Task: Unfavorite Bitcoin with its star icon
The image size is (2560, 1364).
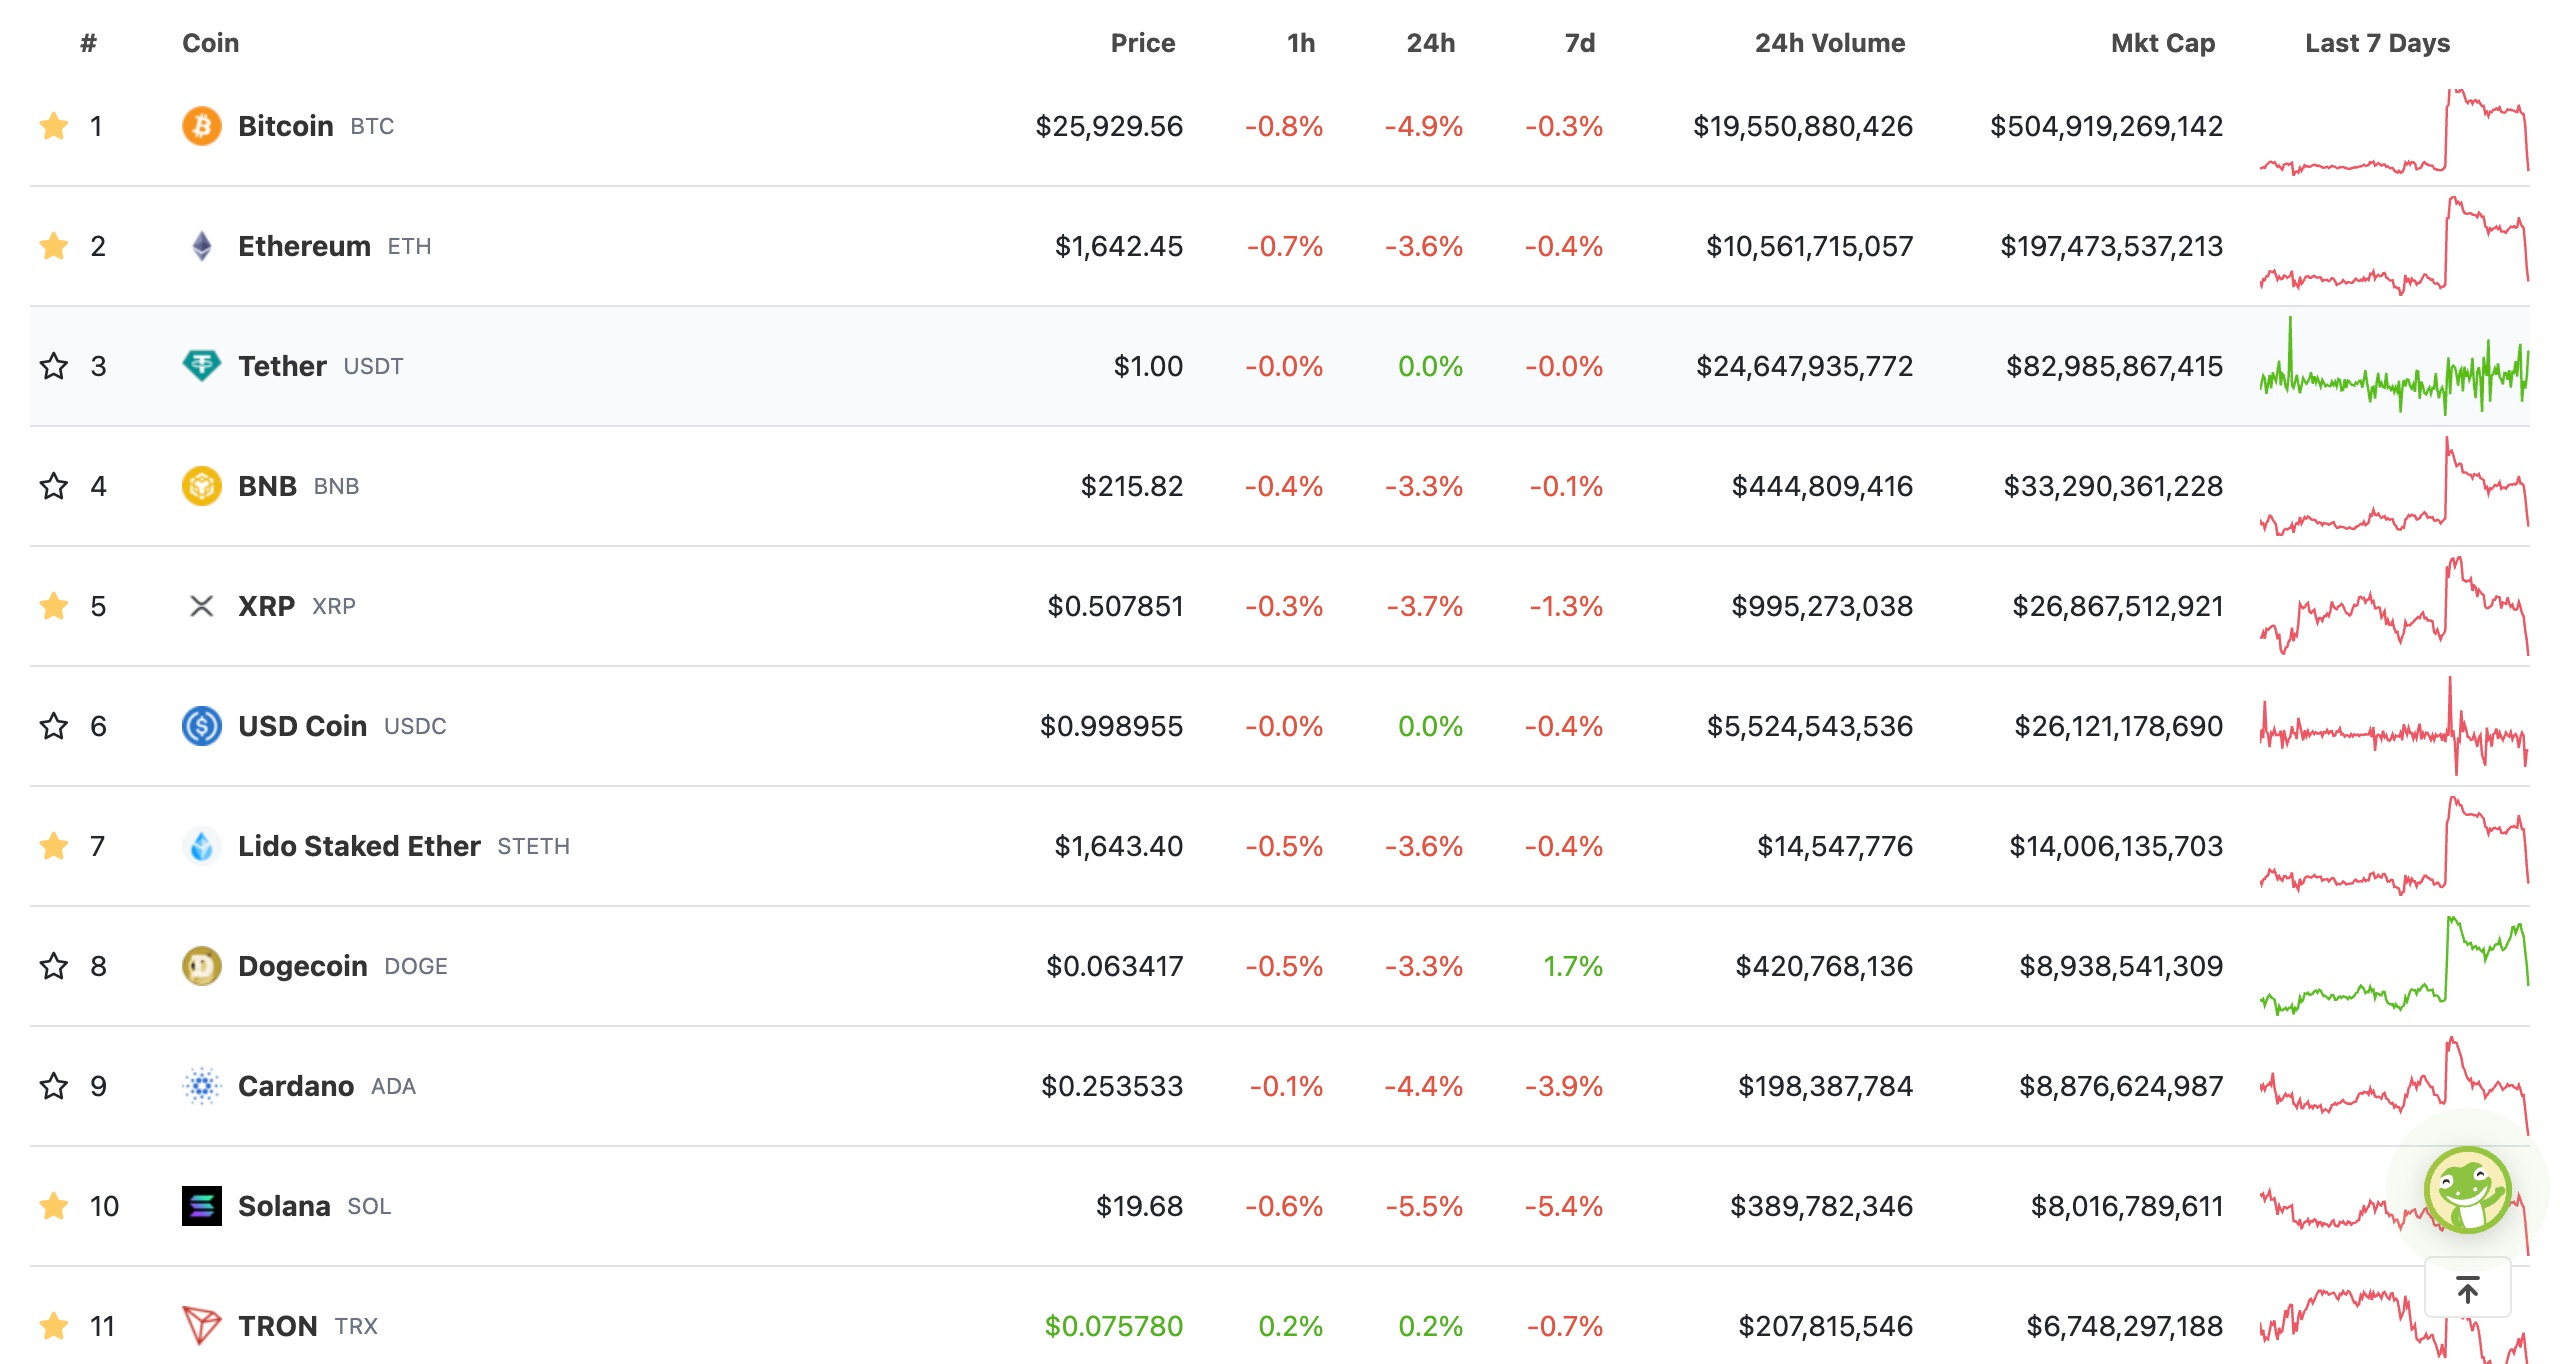Action: [x=54, y=126]
